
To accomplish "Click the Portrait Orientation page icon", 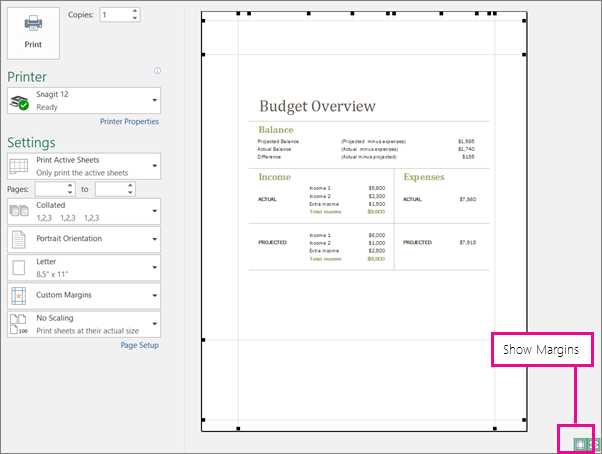I will [x=18, y=239].
